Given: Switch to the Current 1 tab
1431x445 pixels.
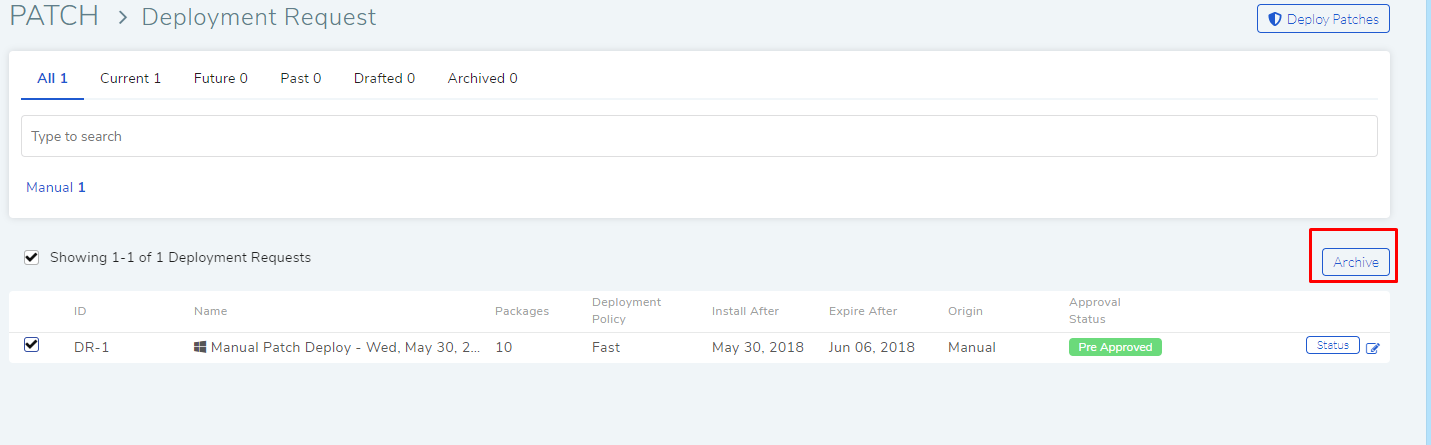Looking at the screenshot, I should 130,78.
